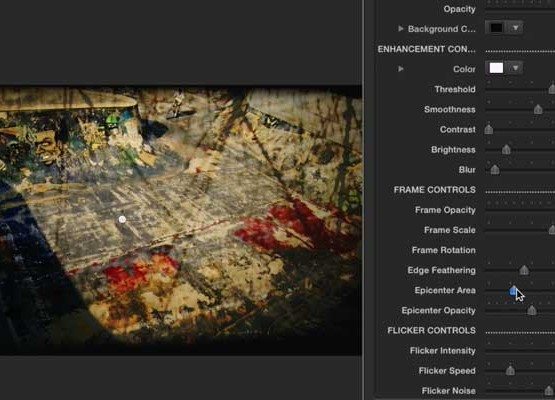Click the black Background Color swatch

tap(496, 28)
